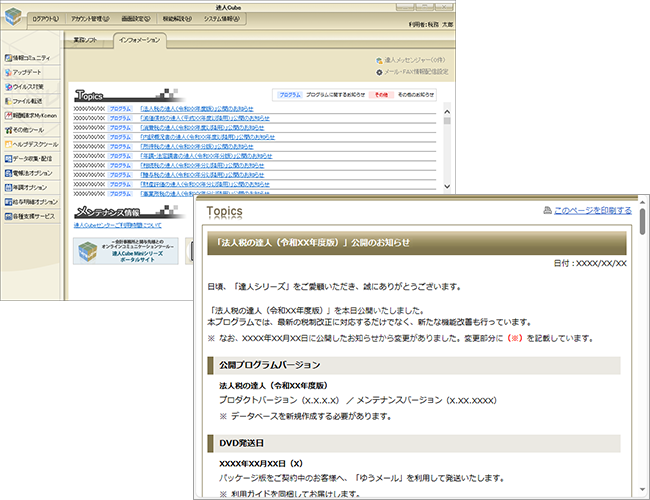Screen dimensions: 650x500
Task: Expand the システム情報 menu
Action: coord(255,19)
